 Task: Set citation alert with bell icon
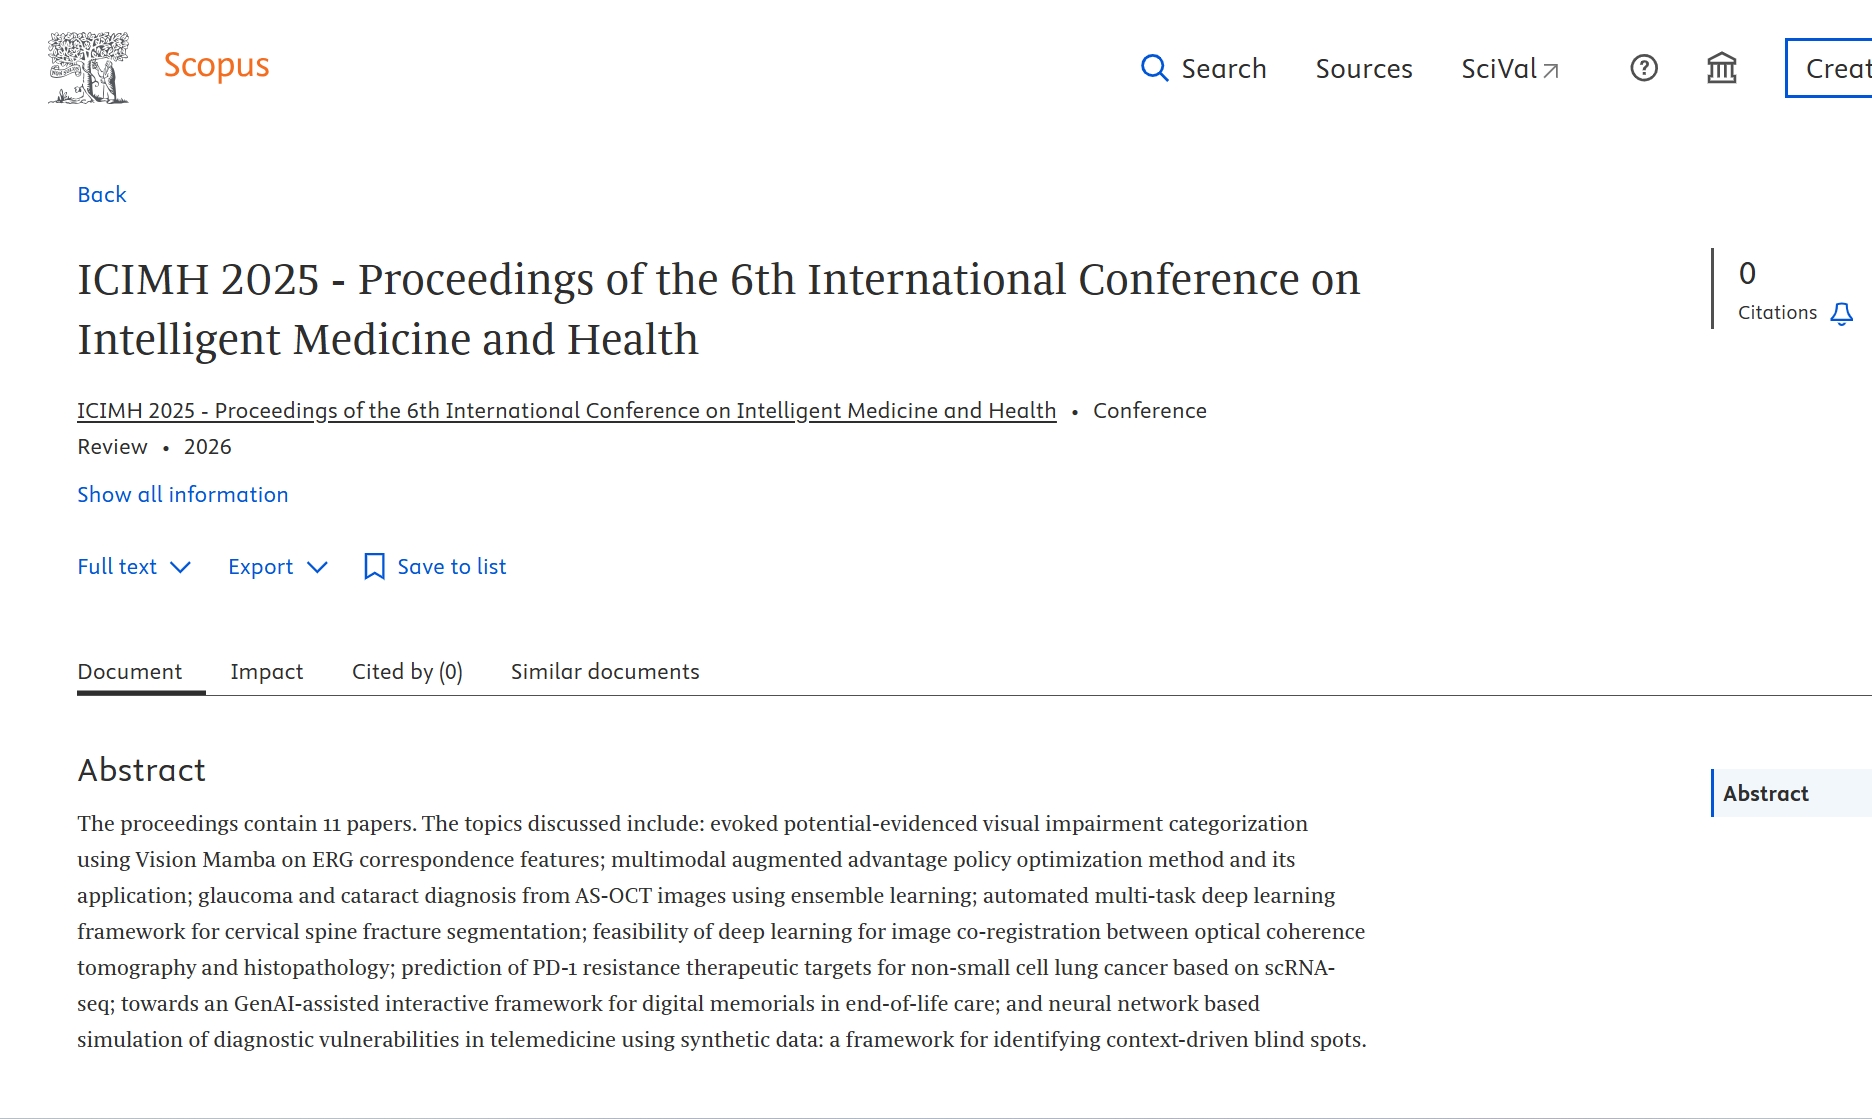coord(1841,314)
